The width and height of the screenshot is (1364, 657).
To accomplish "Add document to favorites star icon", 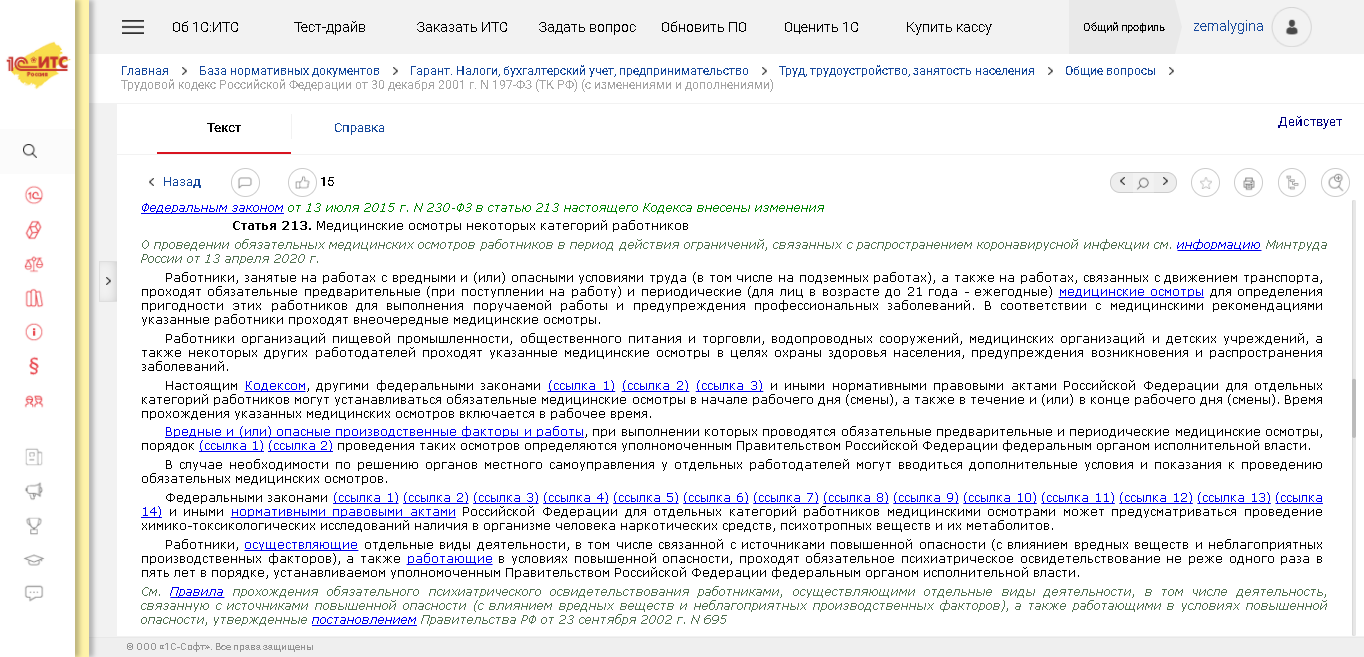I will click(1207, 183).
